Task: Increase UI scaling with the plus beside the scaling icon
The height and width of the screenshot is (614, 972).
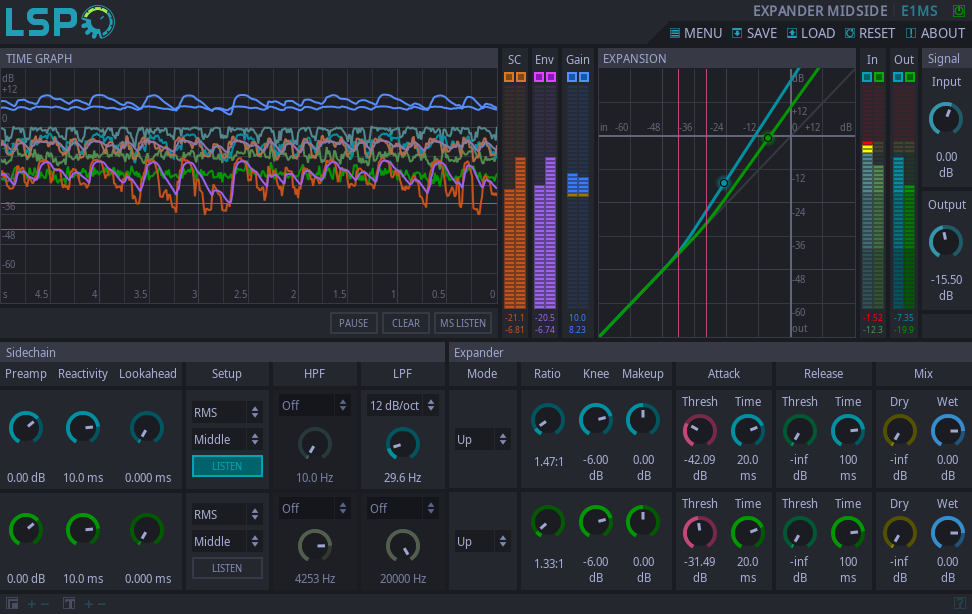Action: (x=32, y=604)
